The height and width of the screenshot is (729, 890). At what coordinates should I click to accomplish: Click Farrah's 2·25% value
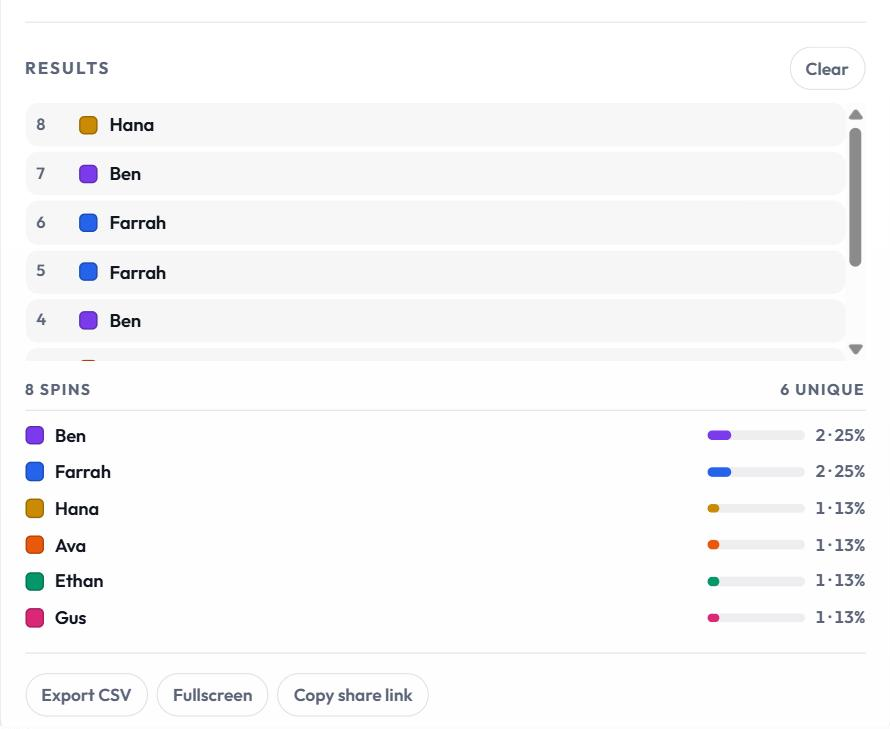[840, 472]
